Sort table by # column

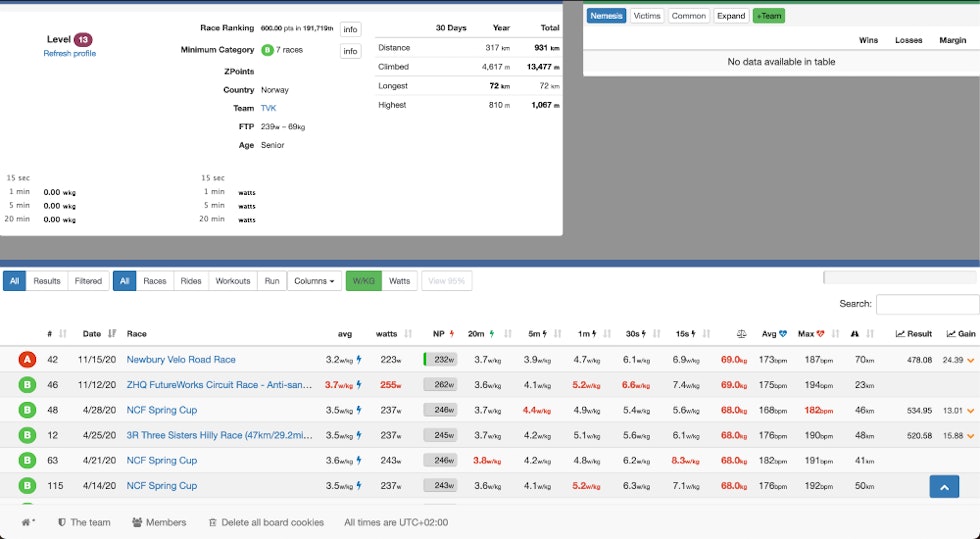[x=57, y=334]
